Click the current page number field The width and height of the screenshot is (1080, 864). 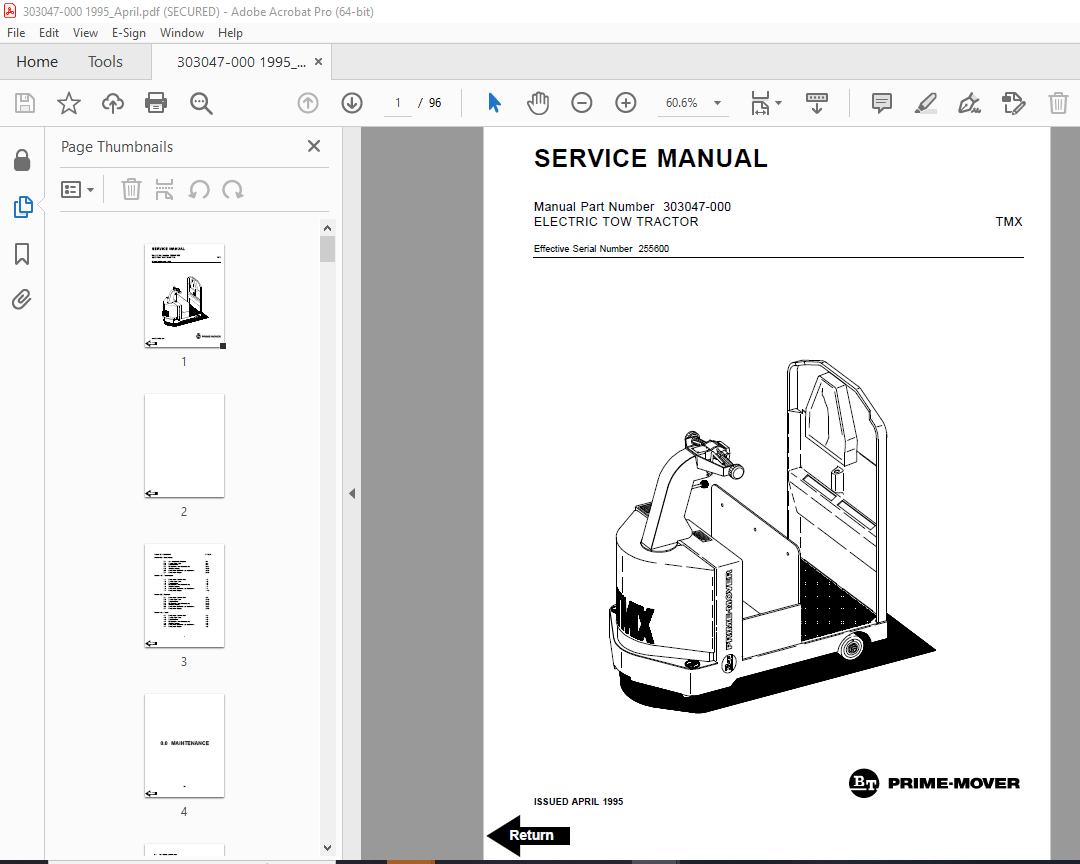[x=398, y=103]
